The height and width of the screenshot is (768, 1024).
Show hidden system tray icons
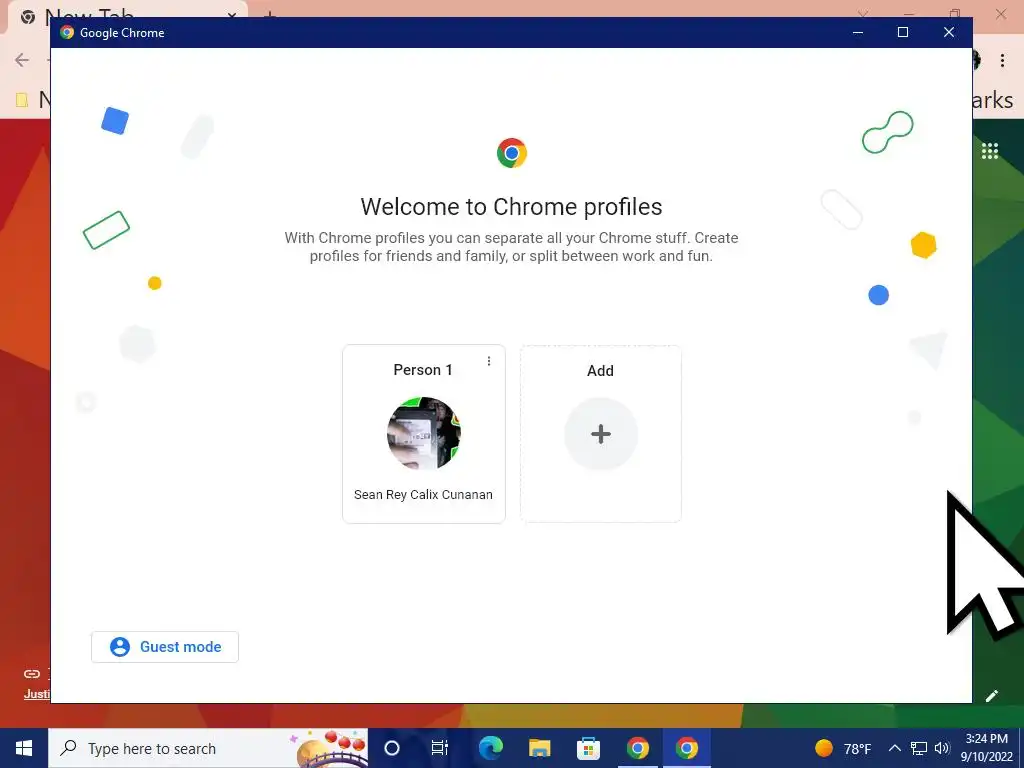895,748
